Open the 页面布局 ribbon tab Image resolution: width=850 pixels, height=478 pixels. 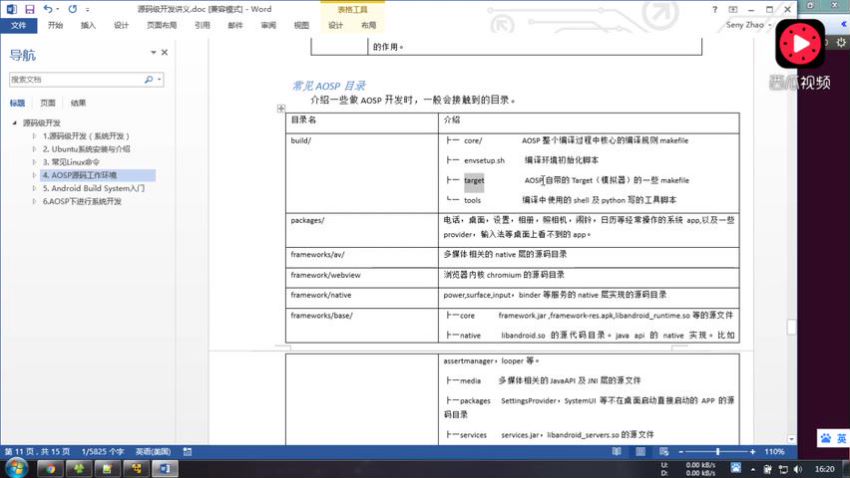[x=162, y=25]
